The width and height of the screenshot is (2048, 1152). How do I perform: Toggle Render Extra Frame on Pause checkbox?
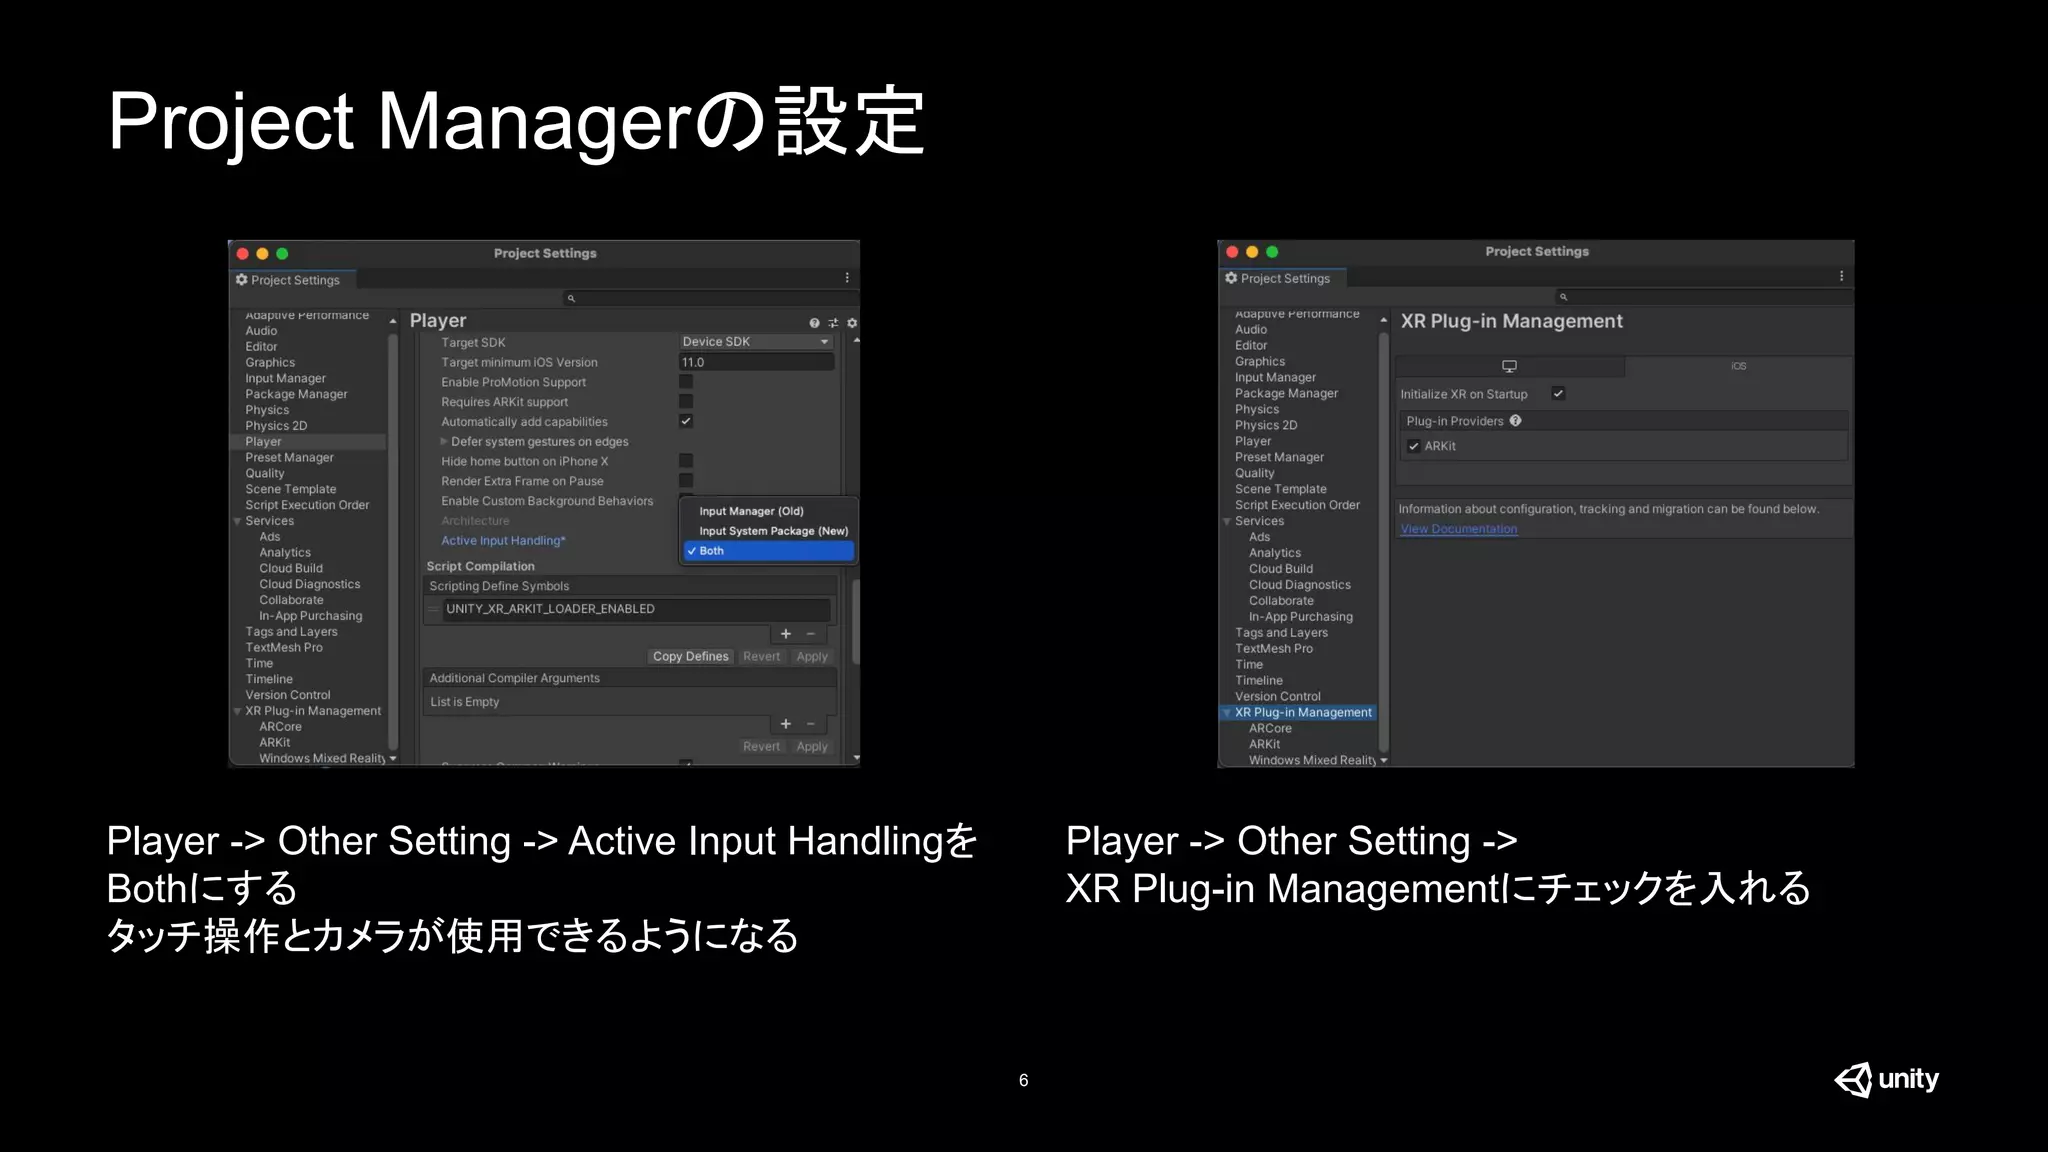(x=686, y=481)
